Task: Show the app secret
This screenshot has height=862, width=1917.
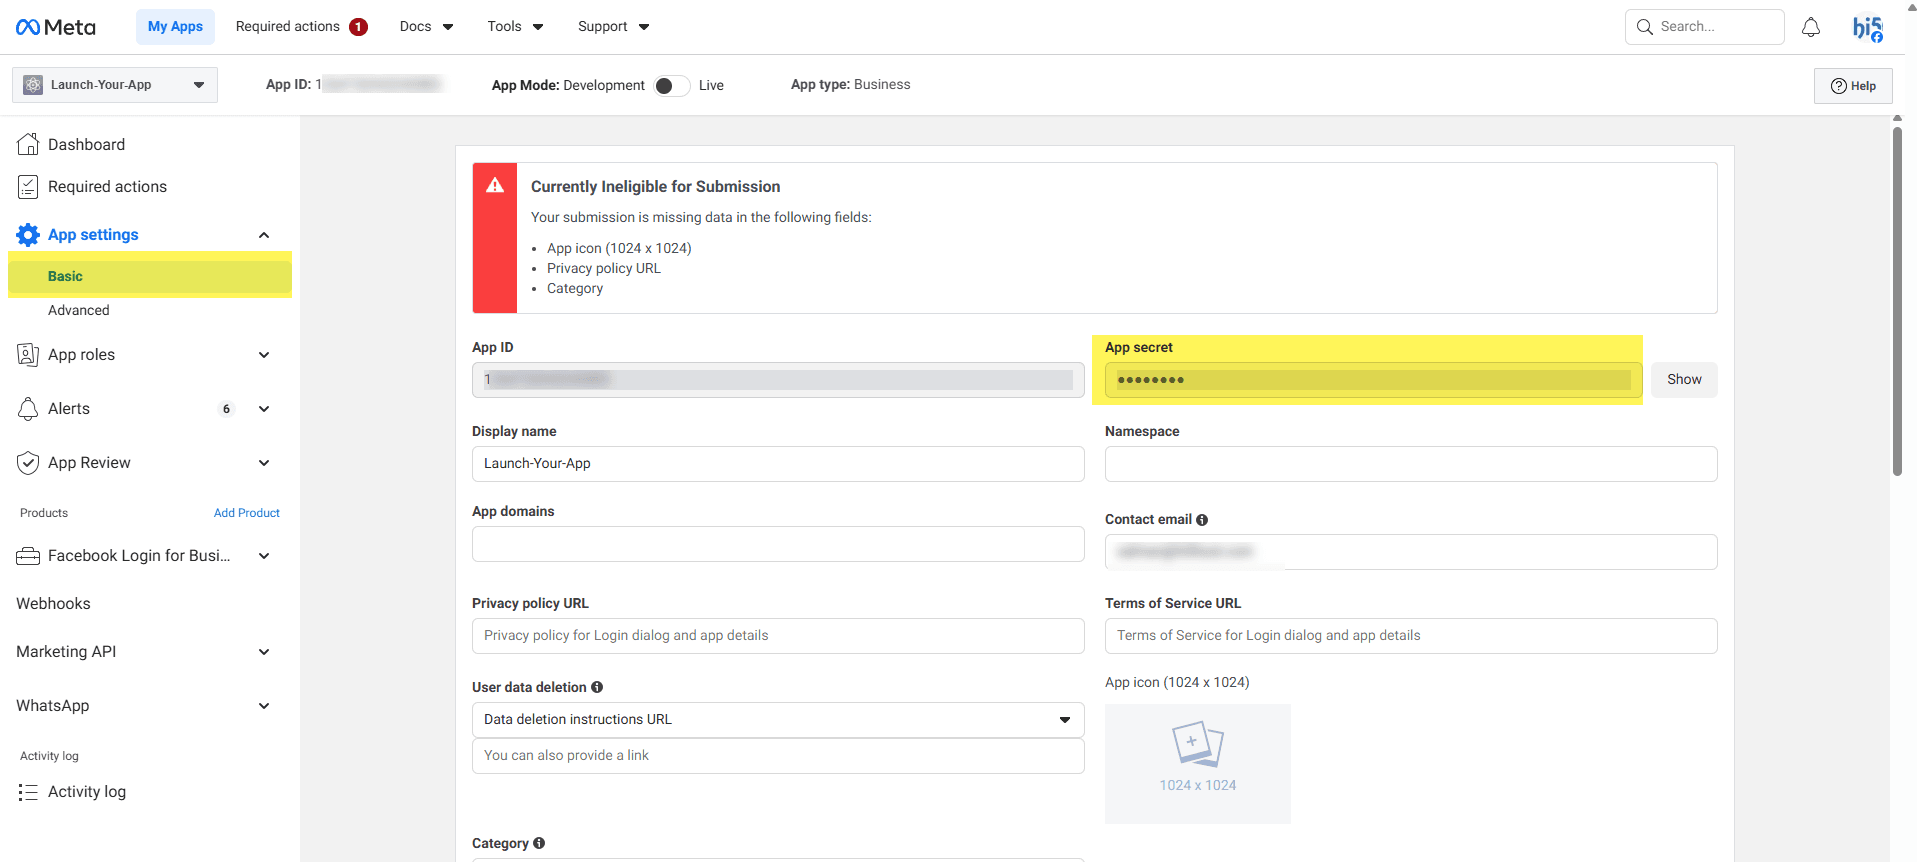Action: click(1683, 380)
